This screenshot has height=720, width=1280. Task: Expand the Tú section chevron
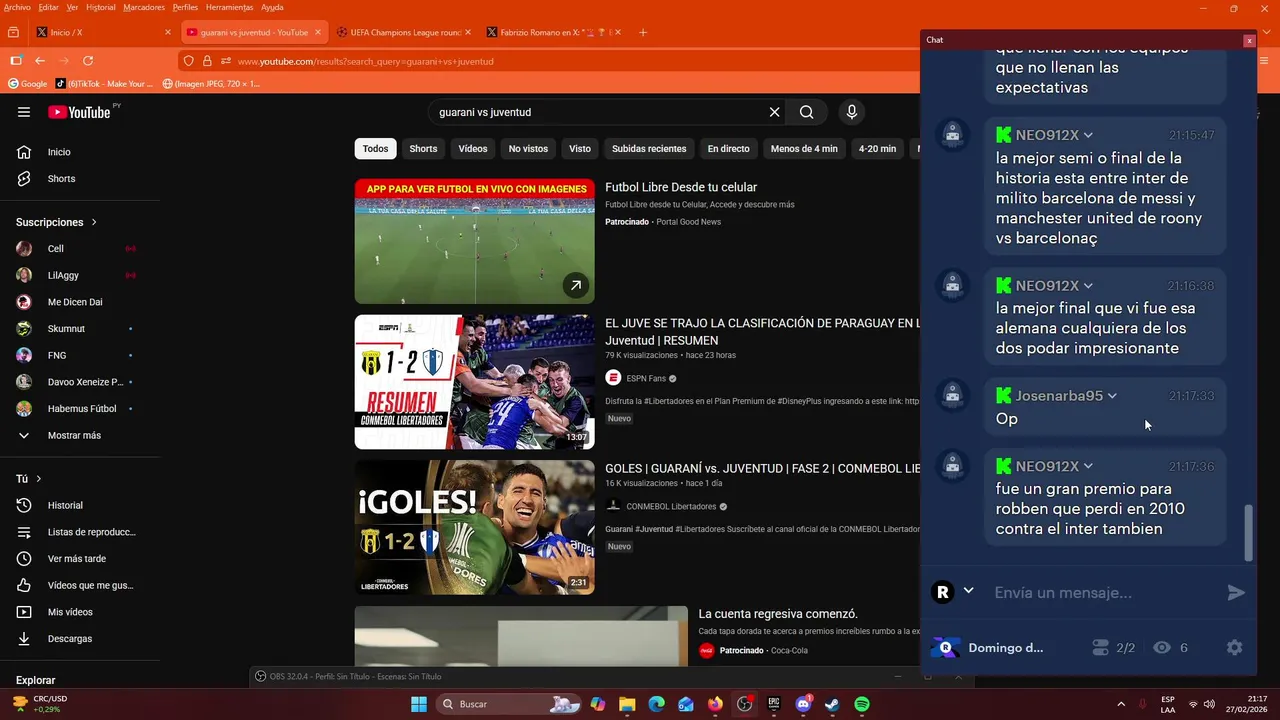[39, 479]
